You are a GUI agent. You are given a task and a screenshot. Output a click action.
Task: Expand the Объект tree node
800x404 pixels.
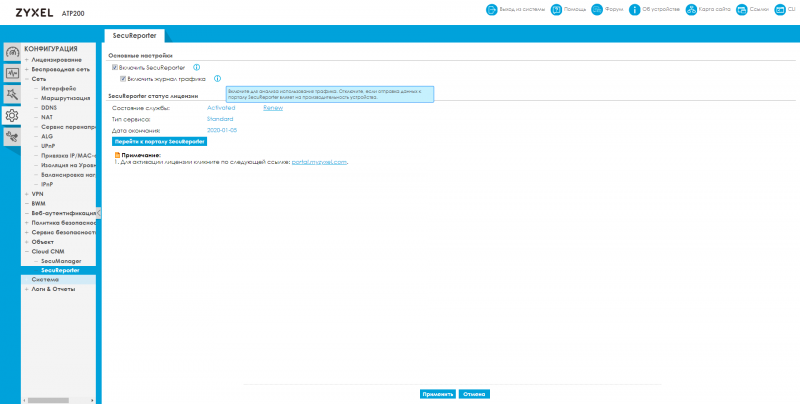(x=27, y=242)
